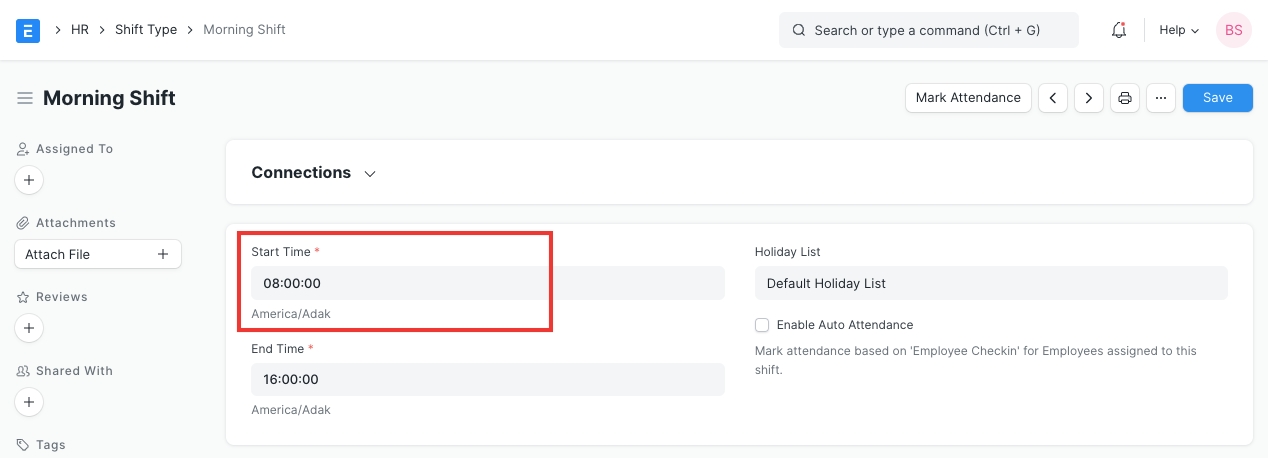Click the Save button
Screen dimensions: 1268x458
coord(1217,98)
